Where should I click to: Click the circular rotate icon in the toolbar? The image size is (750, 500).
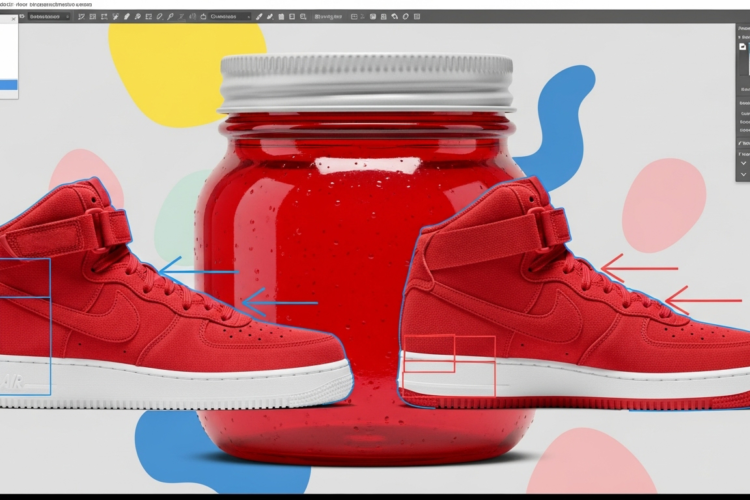(x=406, y=17)
